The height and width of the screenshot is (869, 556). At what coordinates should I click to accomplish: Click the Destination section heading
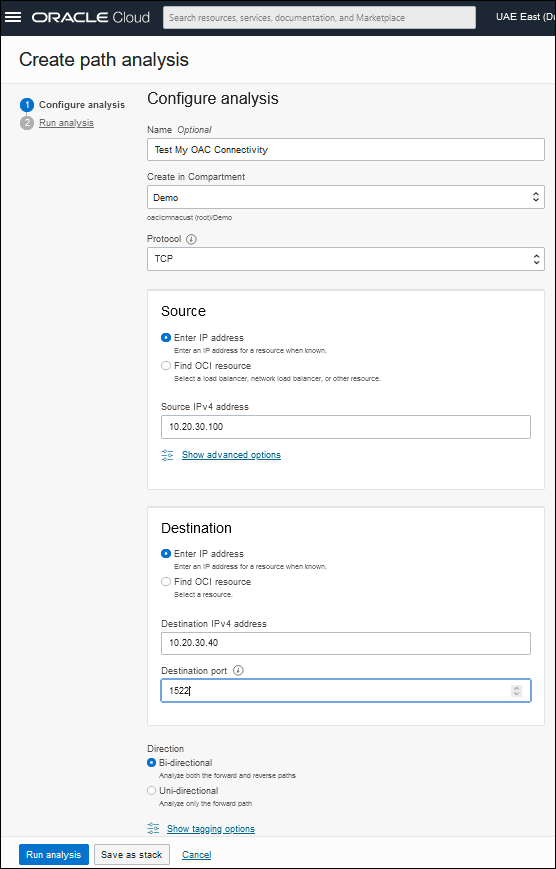(x=196, y=528)
